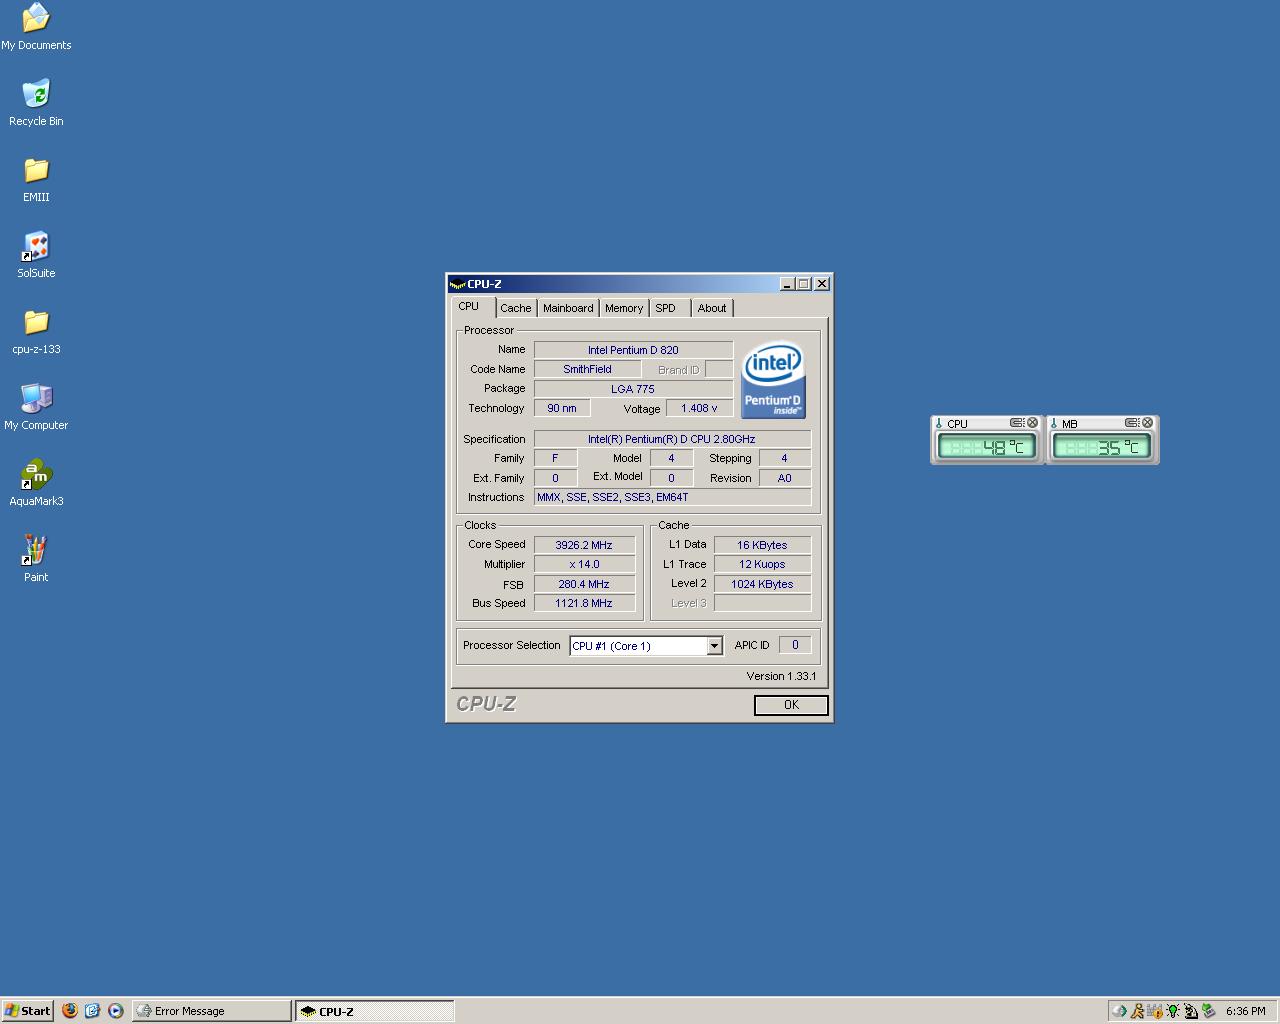Click the first system tray icon with green arrow
This screenshot has height=1024, width=1280.
[x=1119, y=1011]
